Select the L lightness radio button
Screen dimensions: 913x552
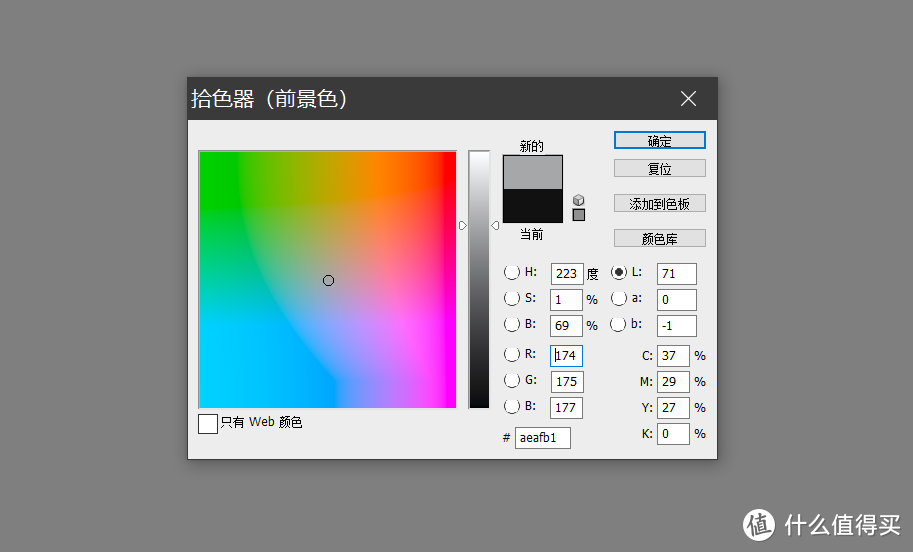[618, 272]
